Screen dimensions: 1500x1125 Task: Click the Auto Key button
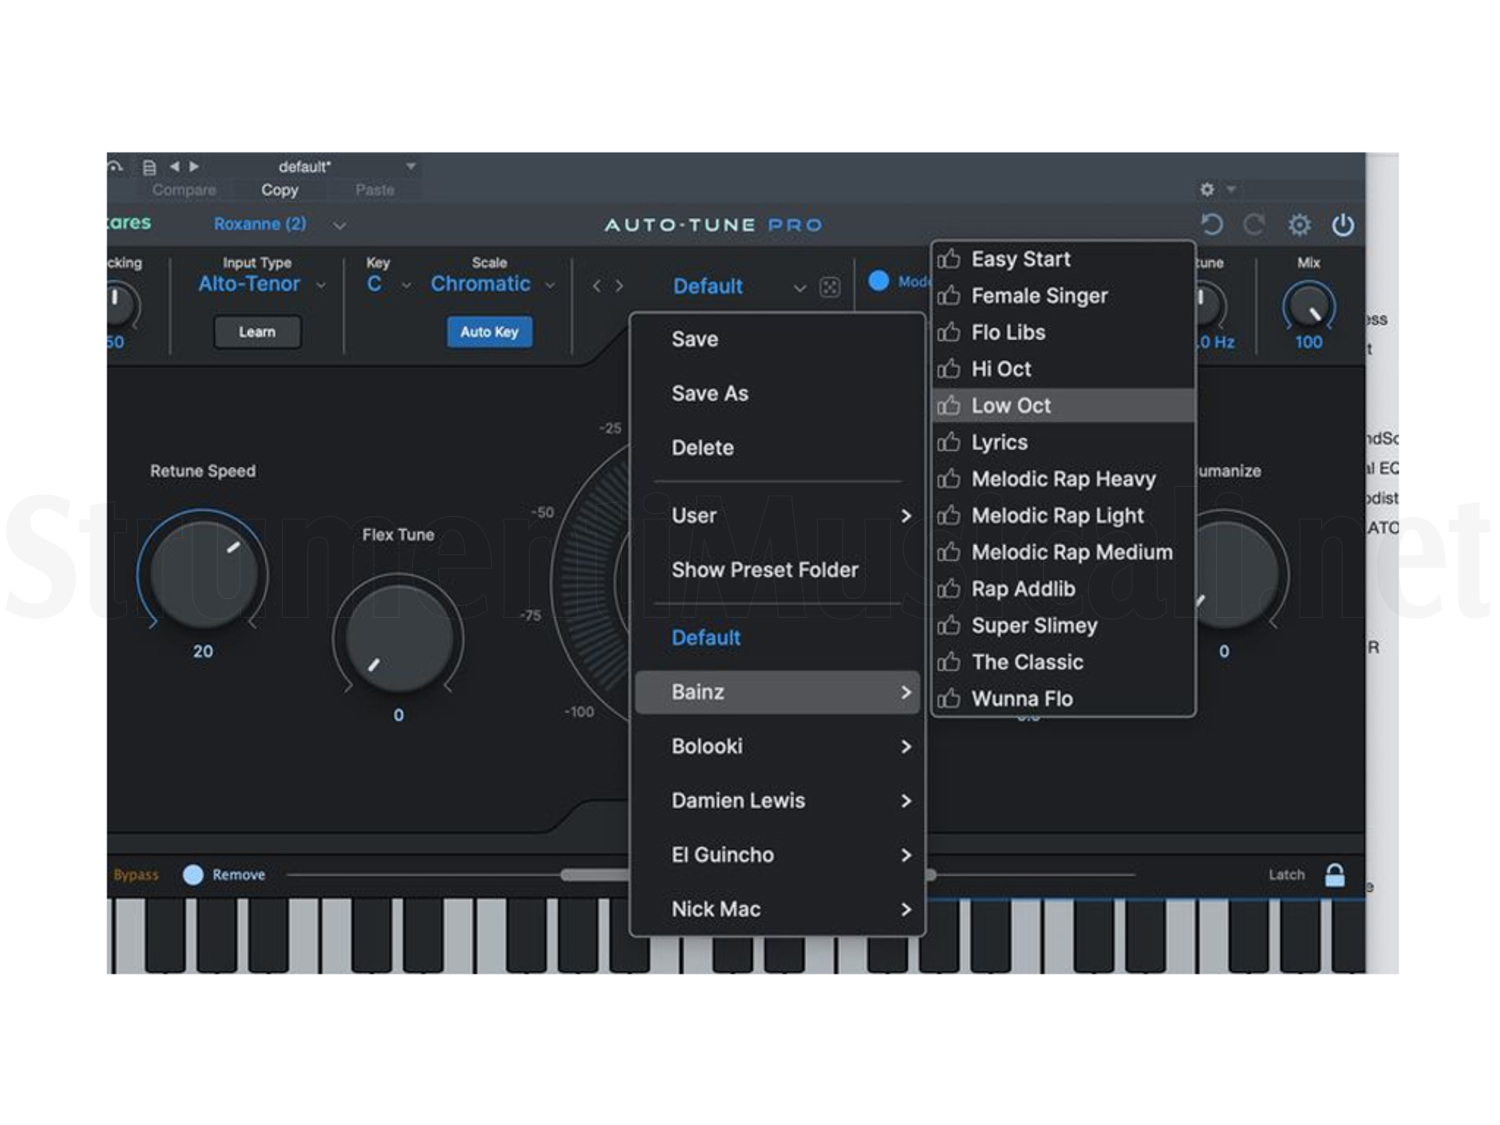tap(489, 332)
